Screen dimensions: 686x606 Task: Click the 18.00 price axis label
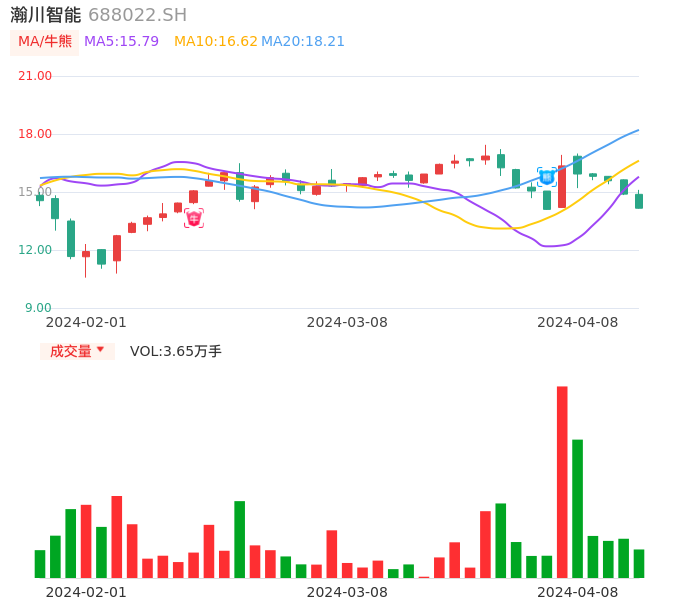pos(36,134)
